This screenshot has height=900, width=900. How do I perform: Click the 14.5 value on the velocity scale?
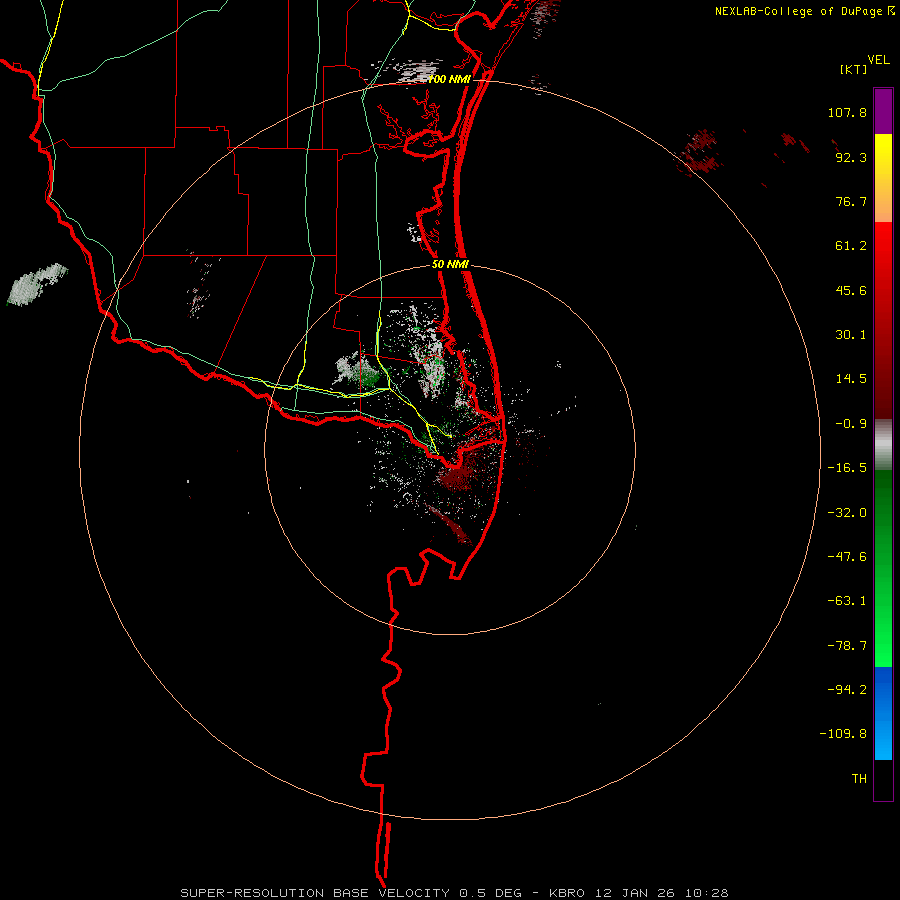(x=851, y=379)
